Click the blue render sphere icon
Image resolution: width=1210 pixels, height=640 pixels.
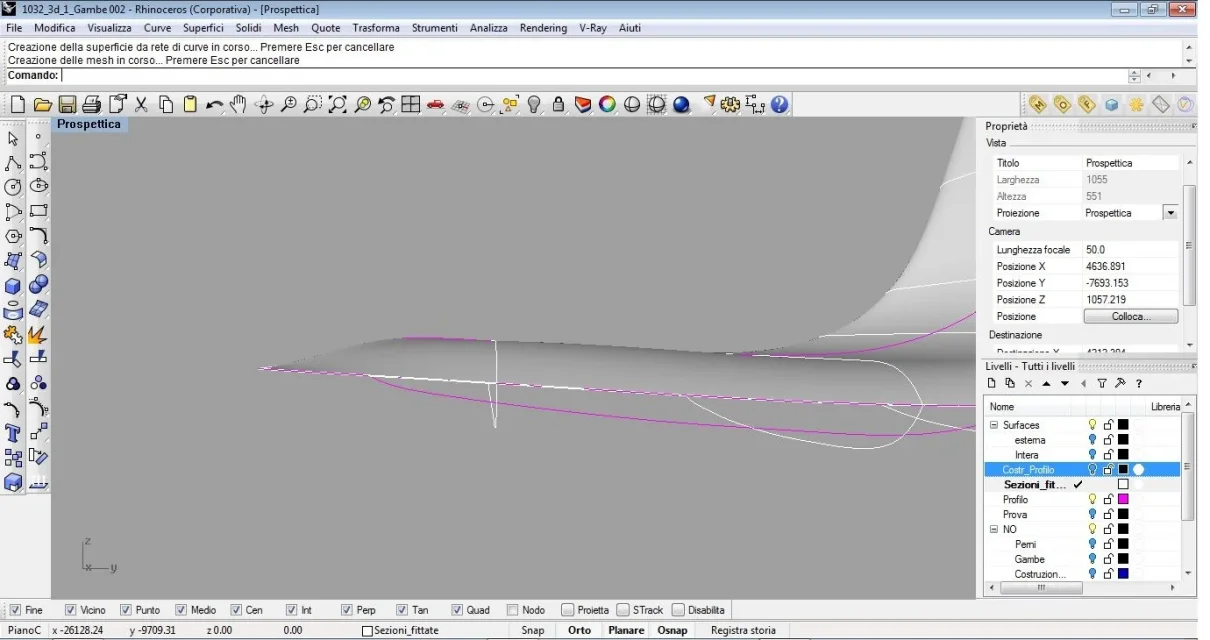coord(681,104)
